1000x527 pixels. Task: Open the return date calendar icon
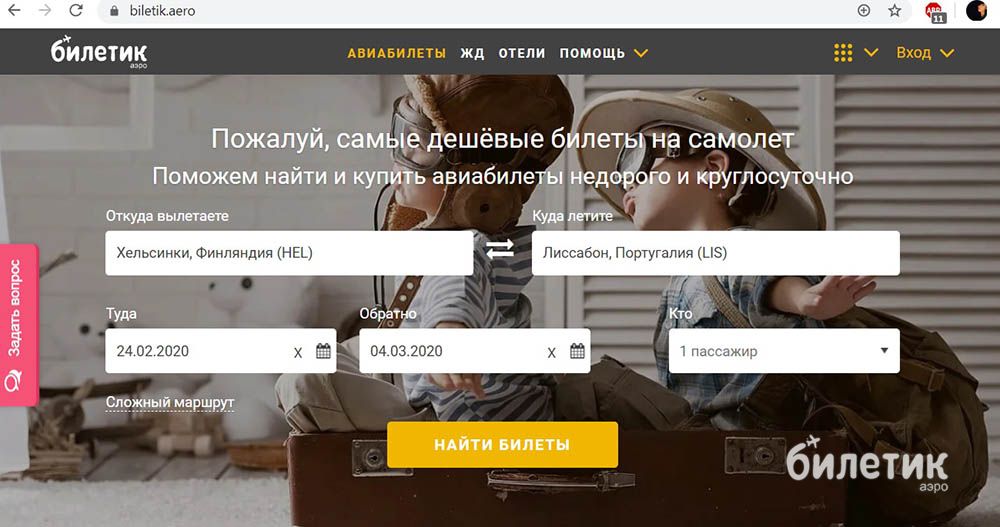click(577, 350)
